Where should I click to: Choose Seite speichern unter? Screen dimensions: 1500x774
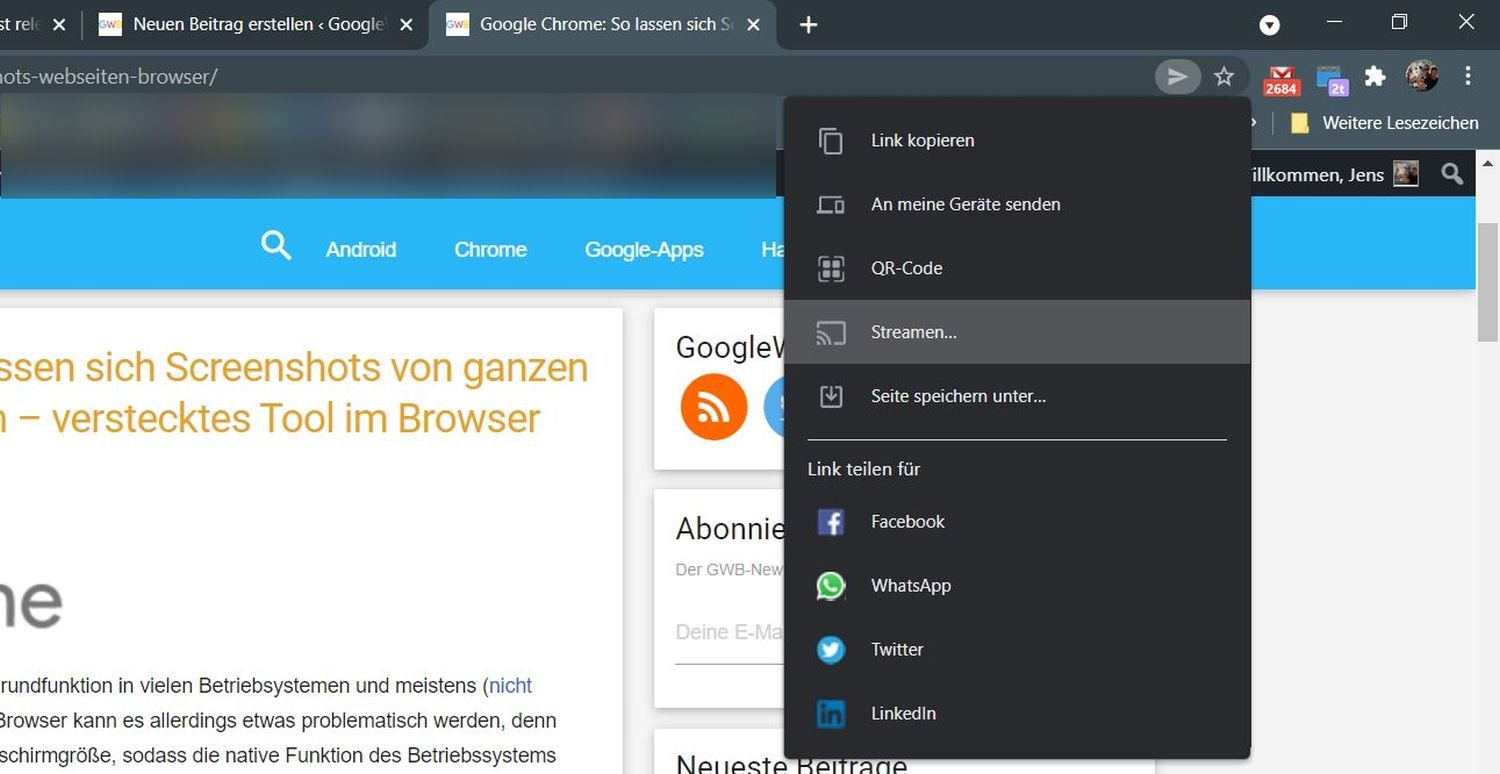pos(958,397)
